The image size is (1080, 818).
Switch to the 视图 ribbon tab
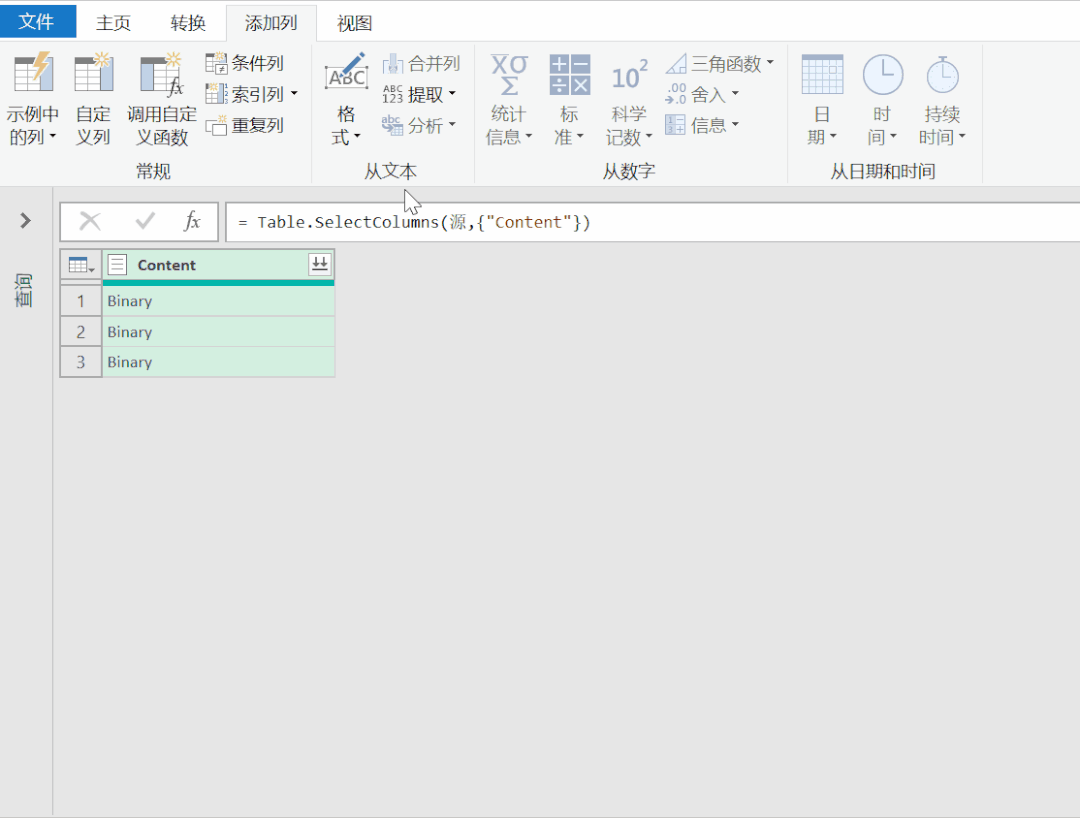355,23
